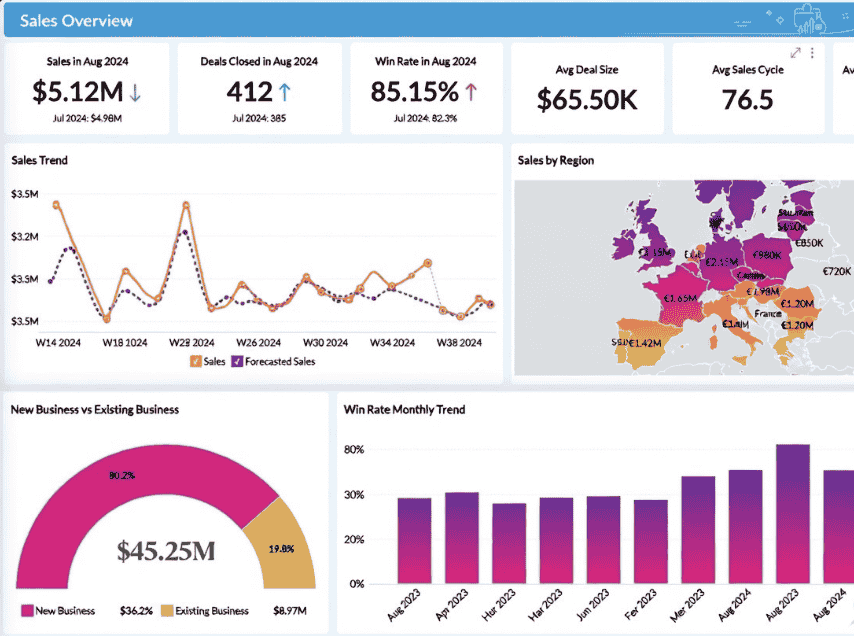
Task: Open the expand icon on Avg Sales Cycle card
Action: (795, 53)
